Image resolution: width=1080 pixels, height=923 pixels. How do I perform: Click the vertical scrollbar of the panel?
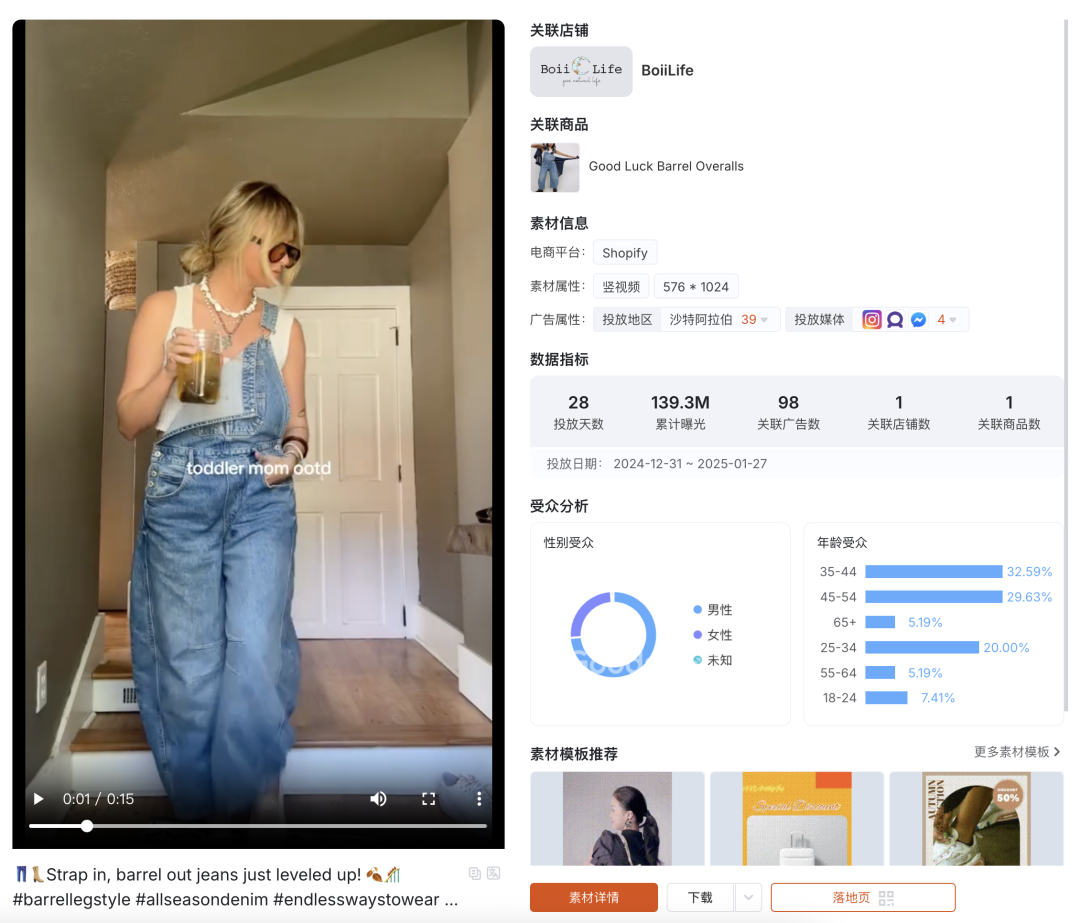point(1066,365)
